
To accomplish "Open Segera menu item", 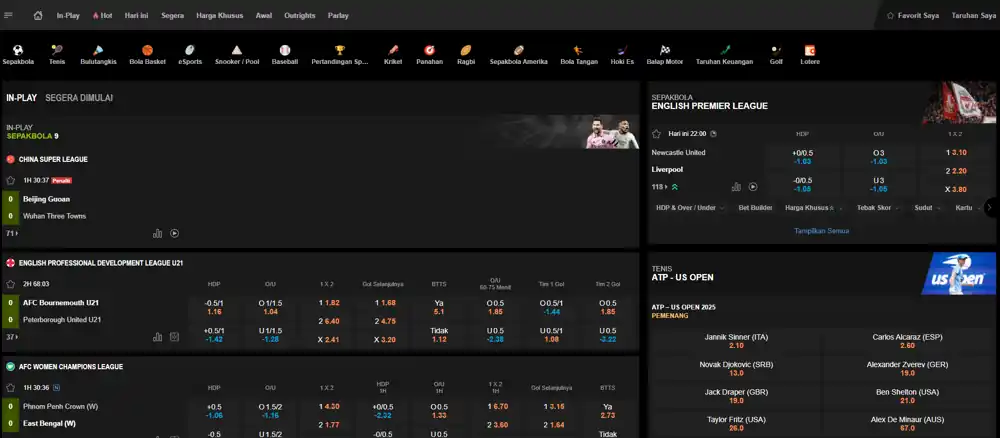I will [x=173, y=15].
